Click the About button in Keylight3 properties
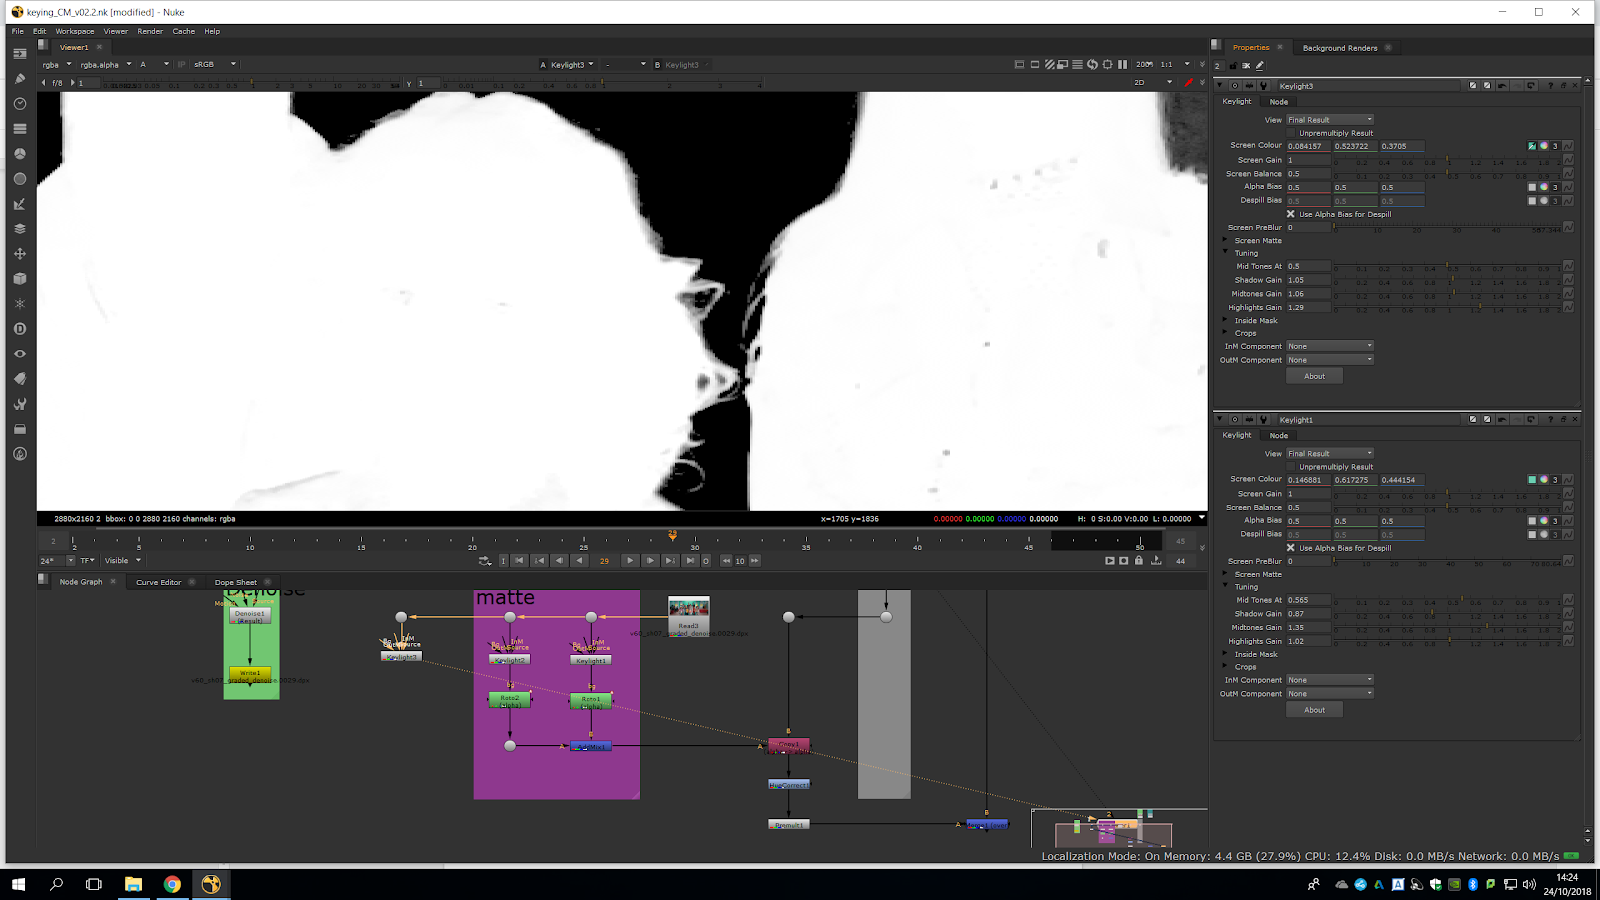1600x900 pixels. point(1314,376)
